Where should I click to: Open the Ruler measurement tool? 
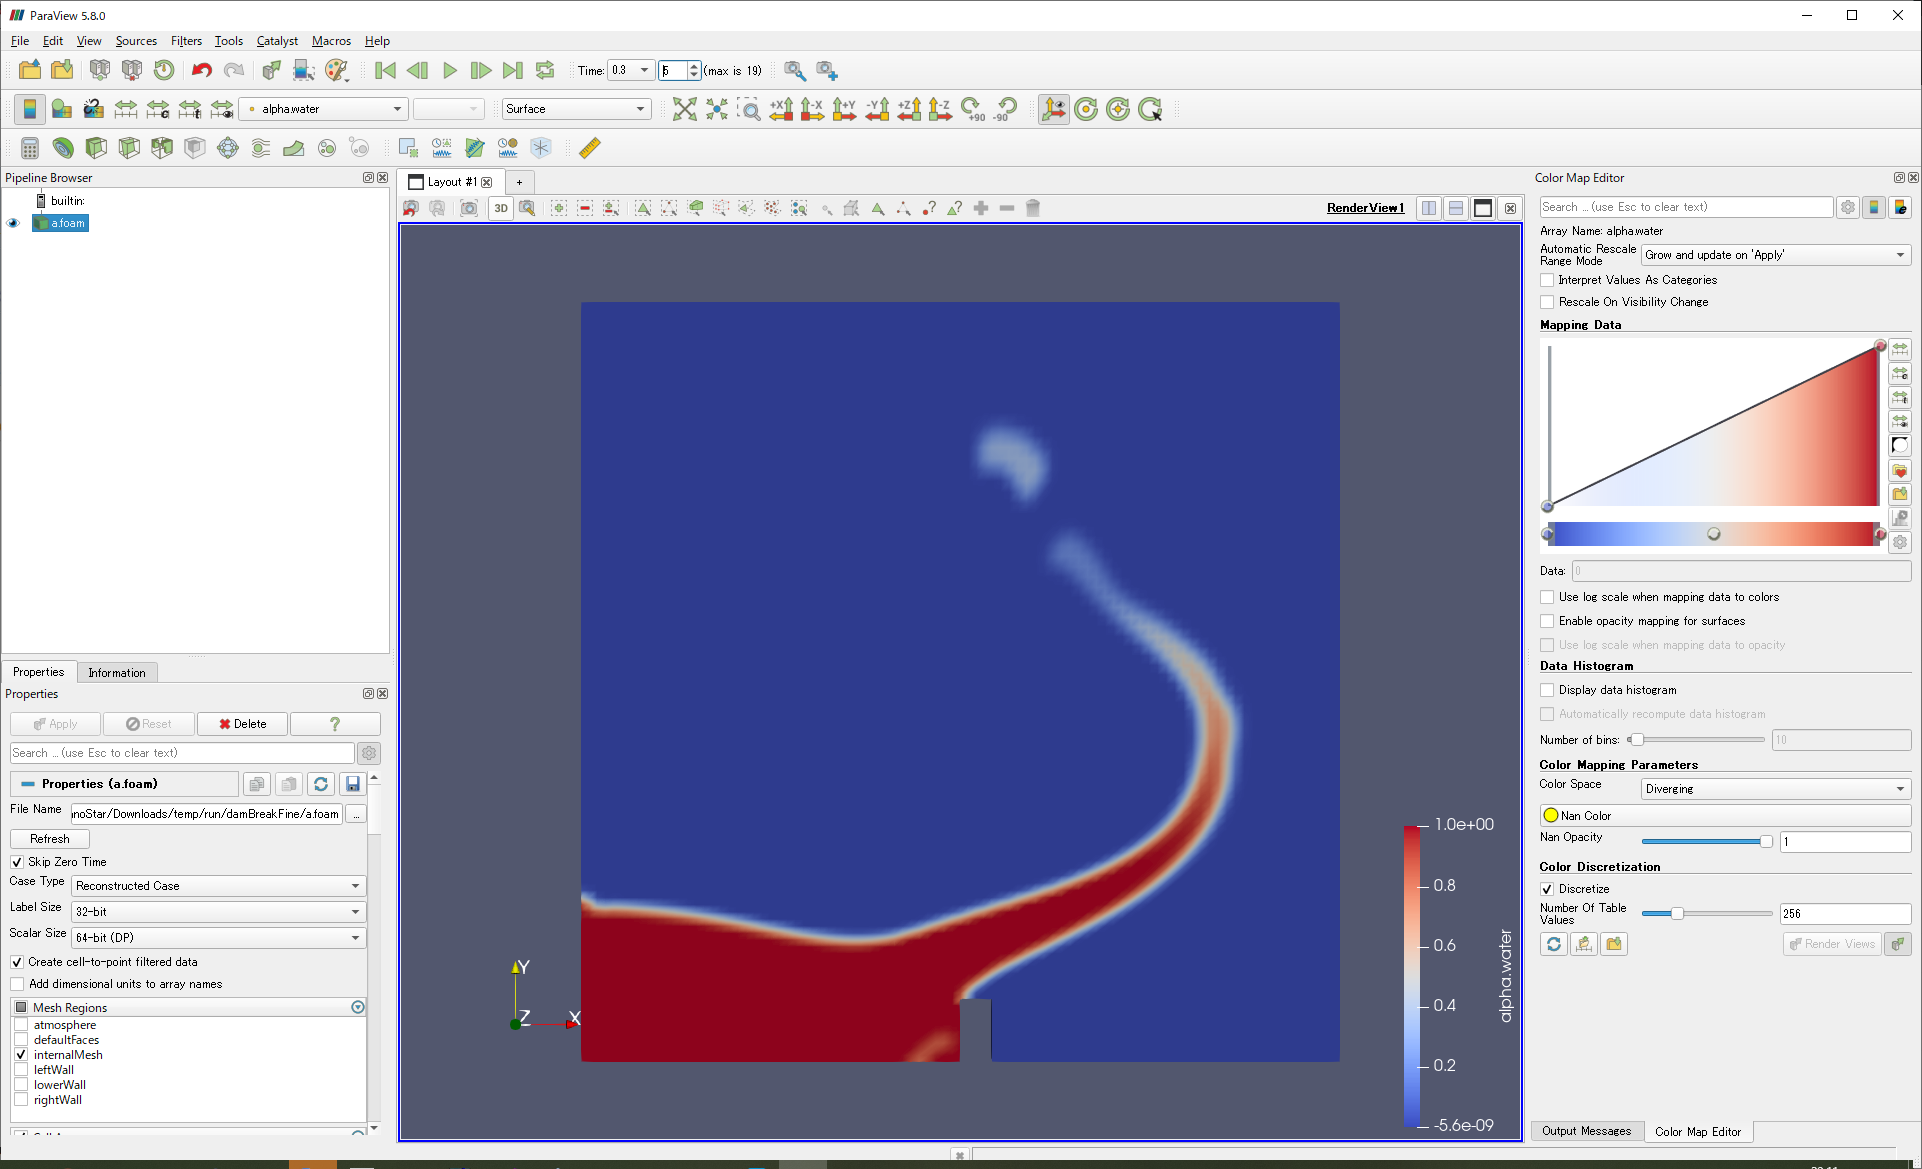590,148
